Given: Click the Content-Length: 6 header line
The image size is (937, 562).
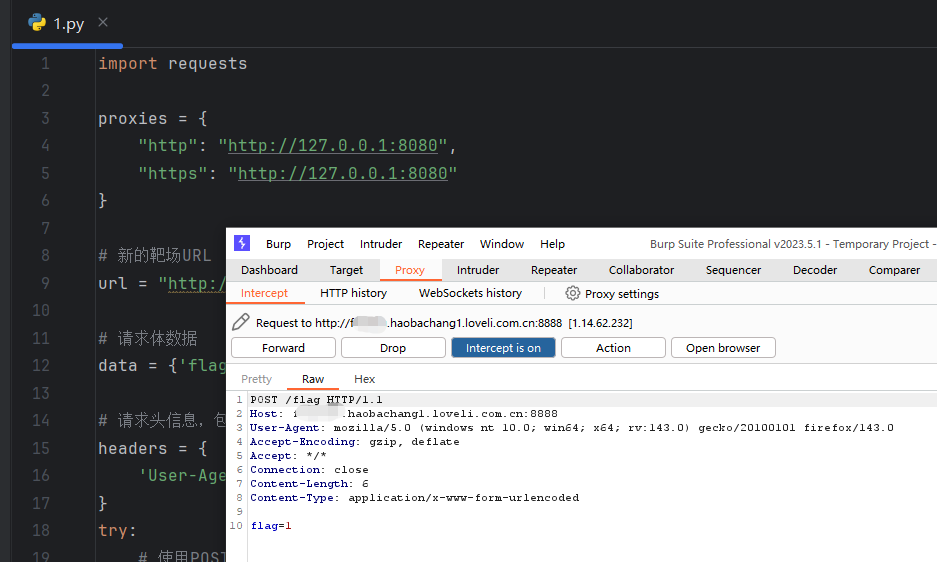Looking at the screenshot, I should [x=309, y=484].
